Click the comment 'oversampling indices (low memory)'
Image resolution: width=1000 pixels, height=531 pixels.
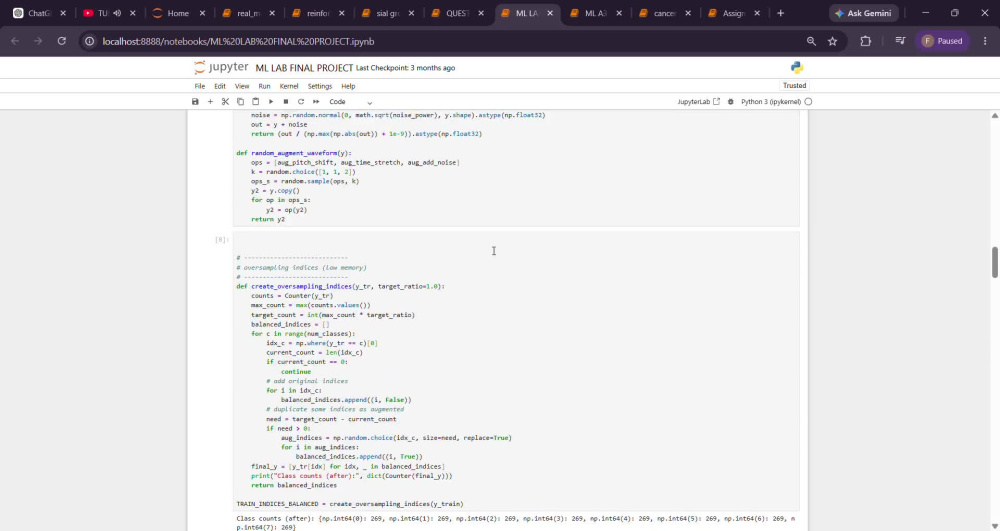pos(301,268)
